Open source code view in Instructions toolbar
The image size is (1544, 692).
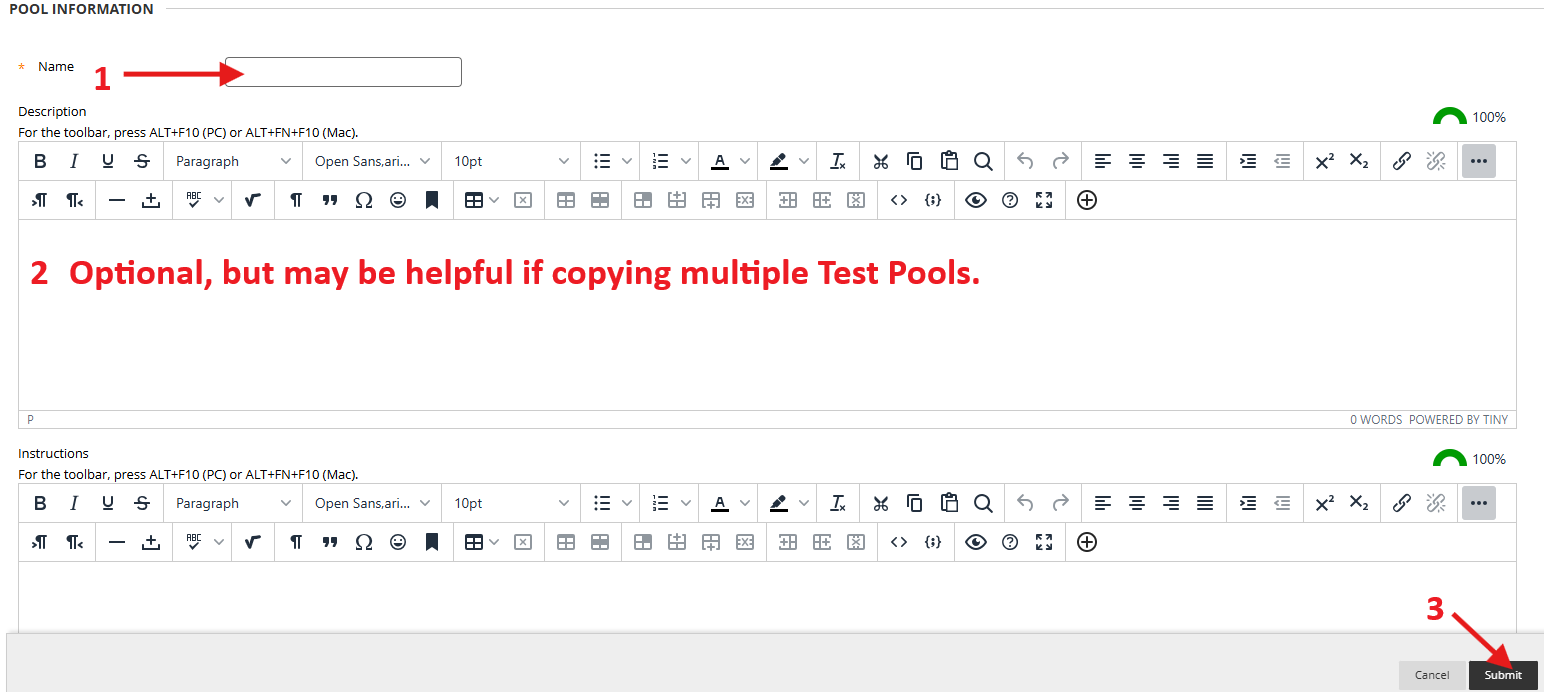click(x=899, y=542)
